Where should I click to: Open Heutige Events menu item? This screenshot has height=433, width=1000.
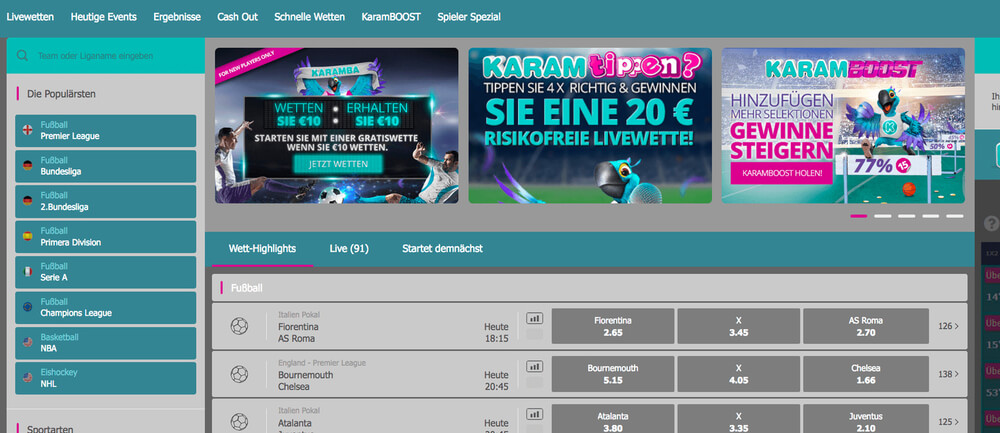click(104, 17)
